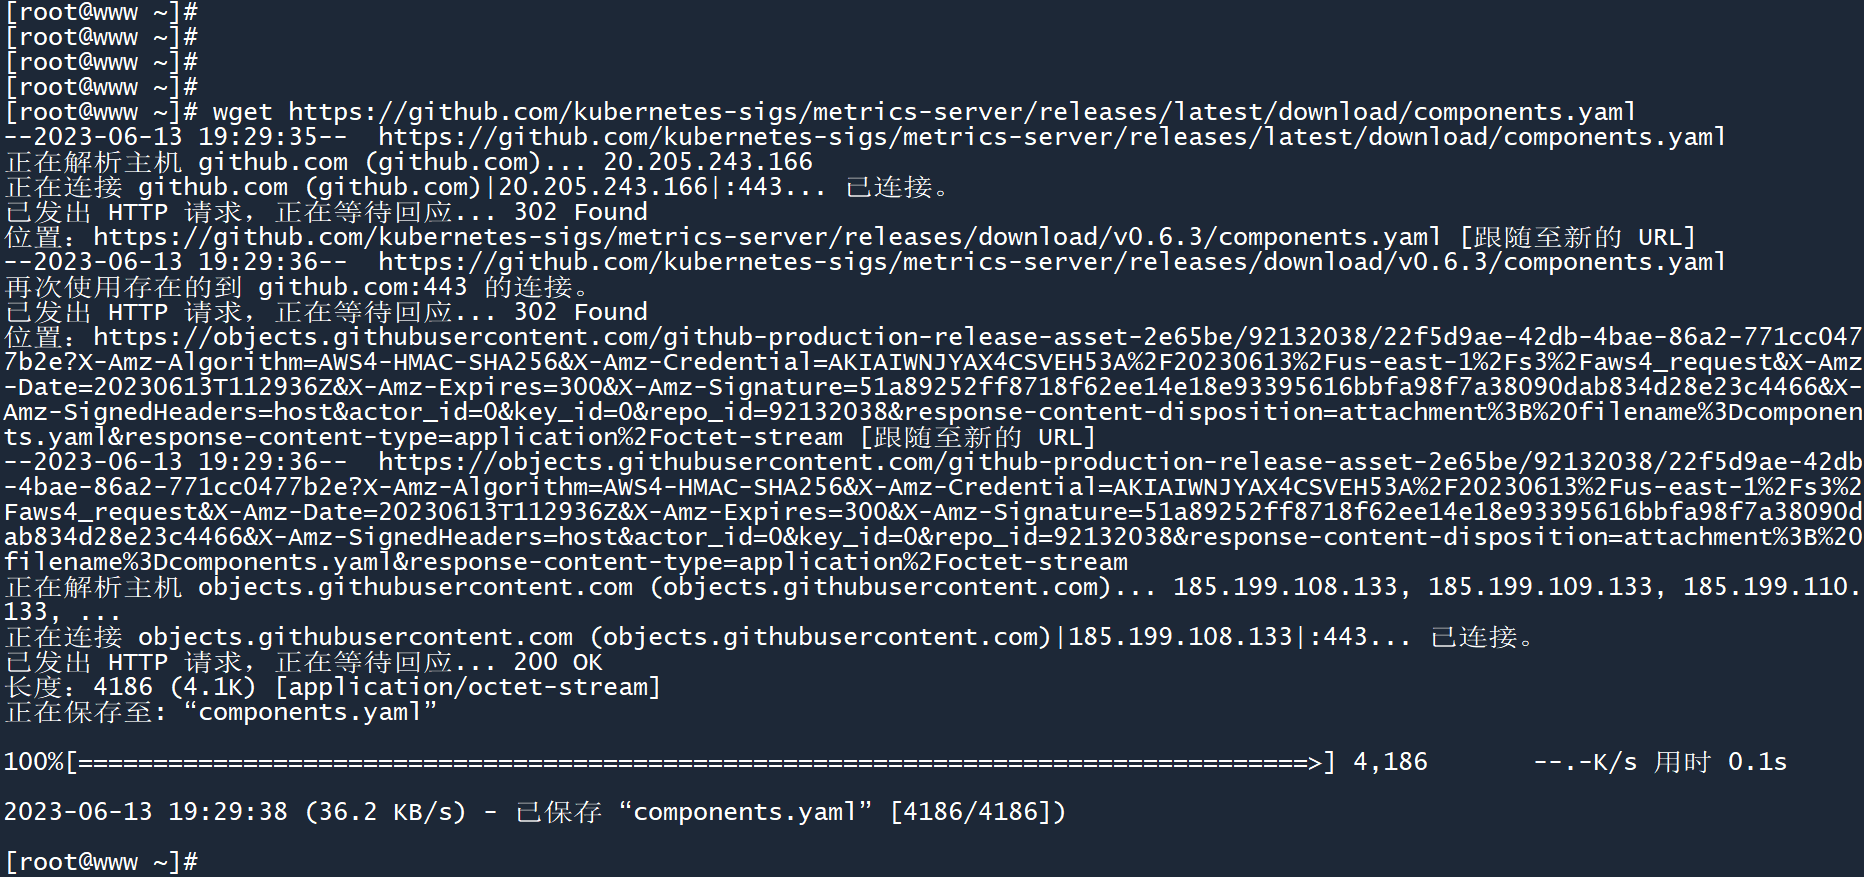Click the "4186 (4.1K)" length value

coord(174,687)
